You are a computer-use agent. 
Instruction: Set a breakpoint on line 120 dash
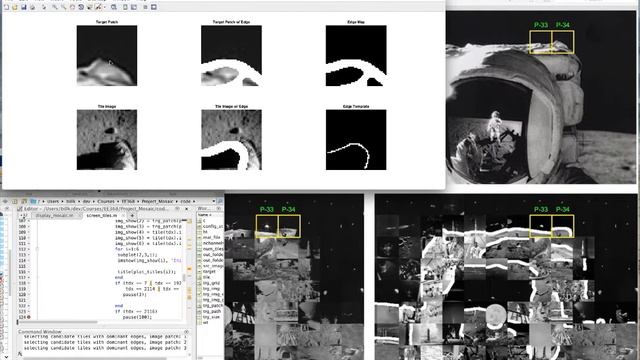[x=29, y=294]
